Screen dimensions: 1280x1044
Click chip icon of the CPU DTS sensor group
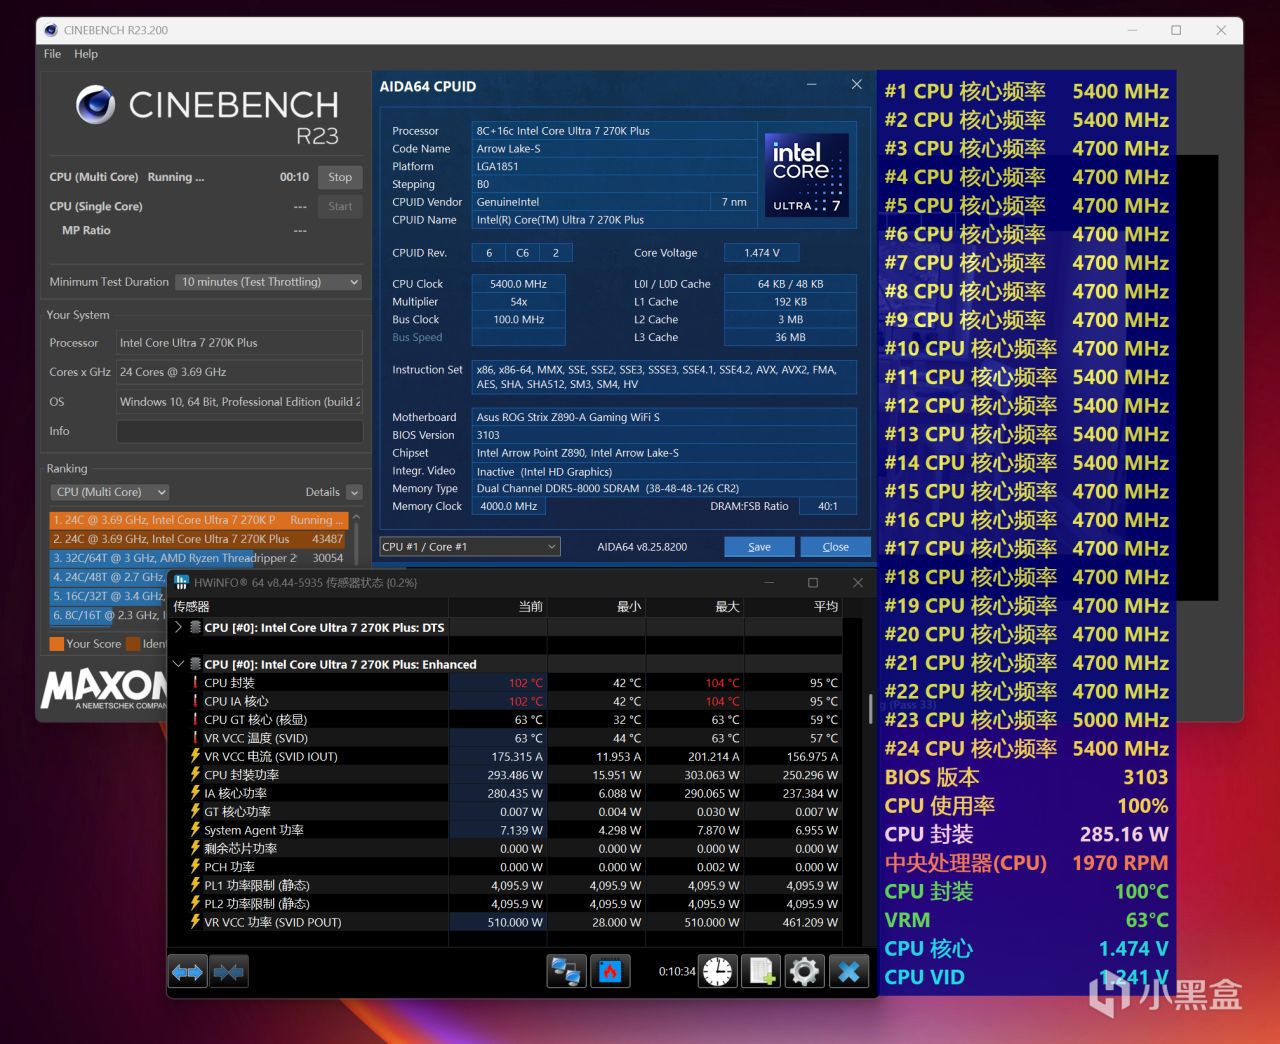pos(195,628)
